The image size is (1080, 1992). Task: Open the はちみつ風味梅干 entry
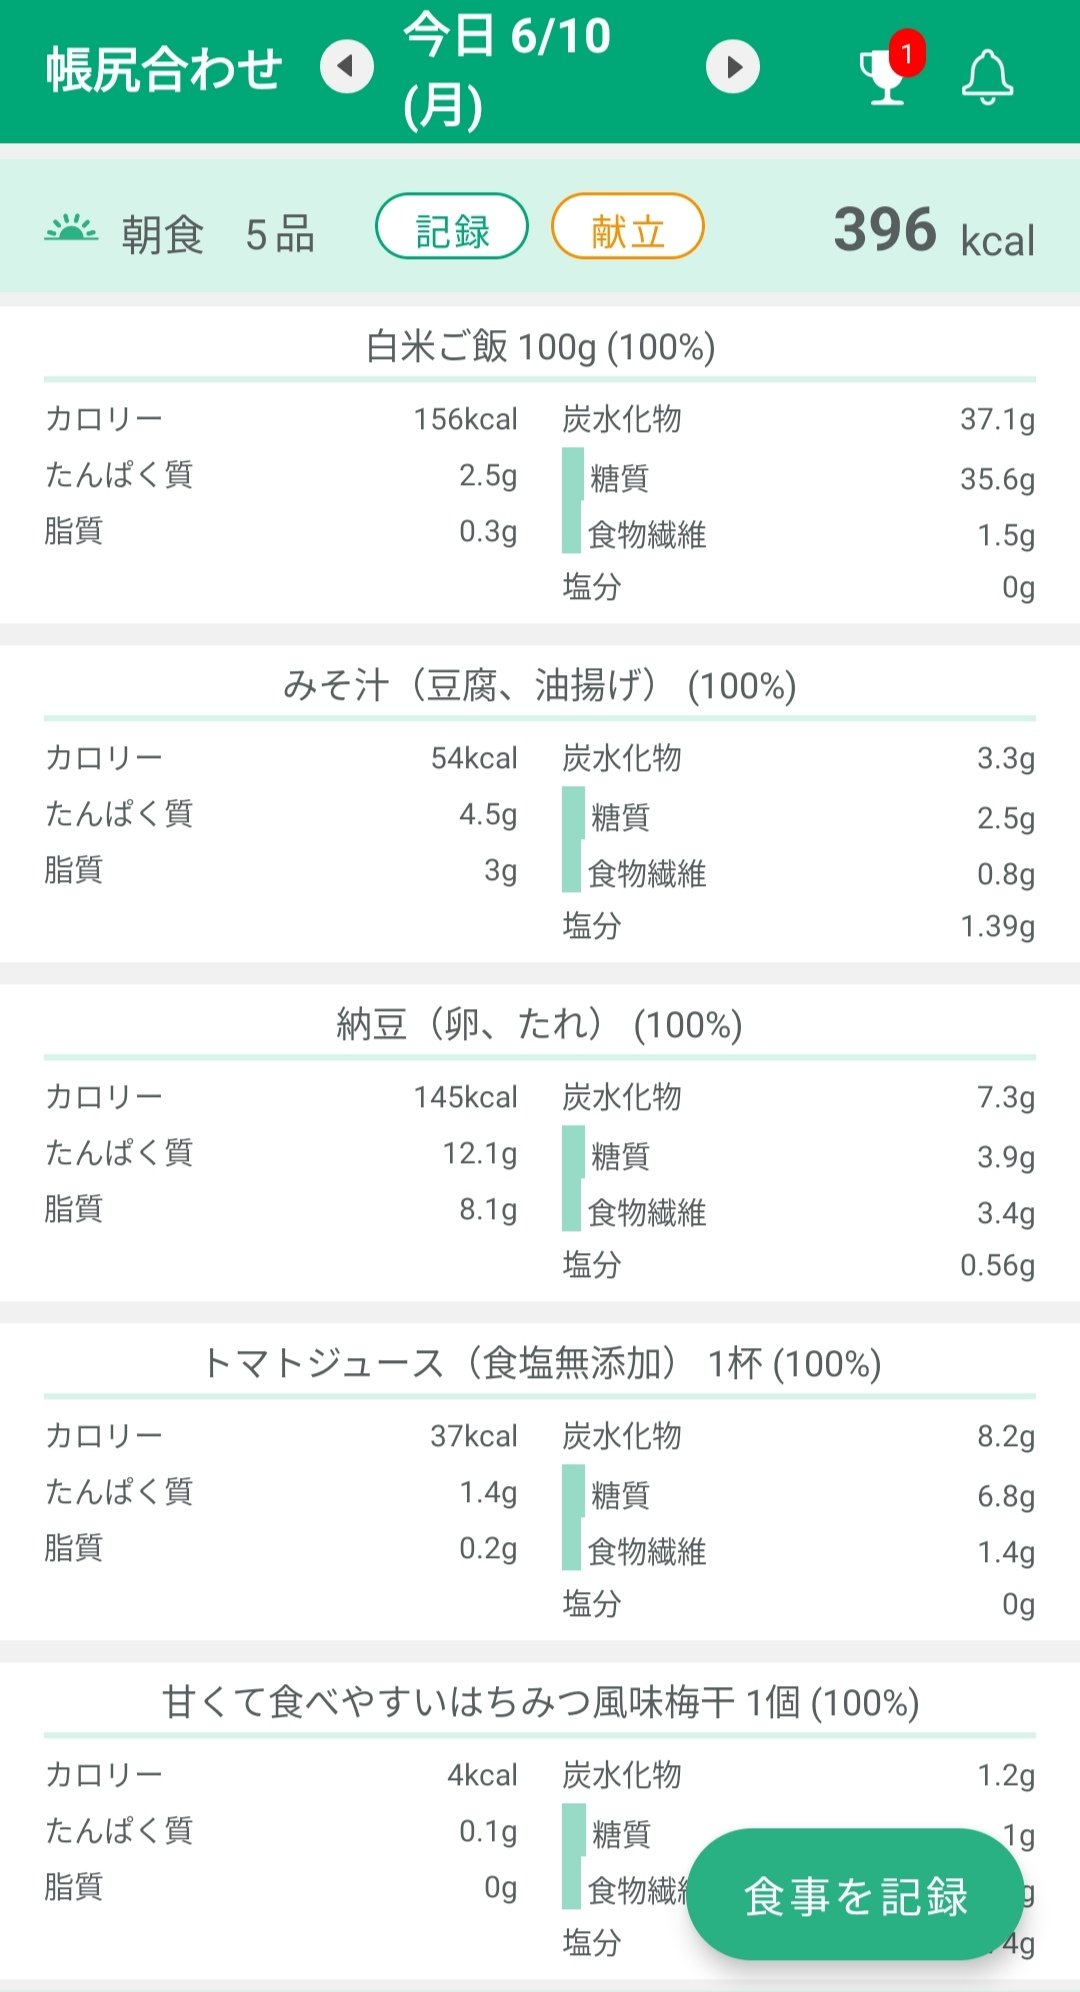540,1702
